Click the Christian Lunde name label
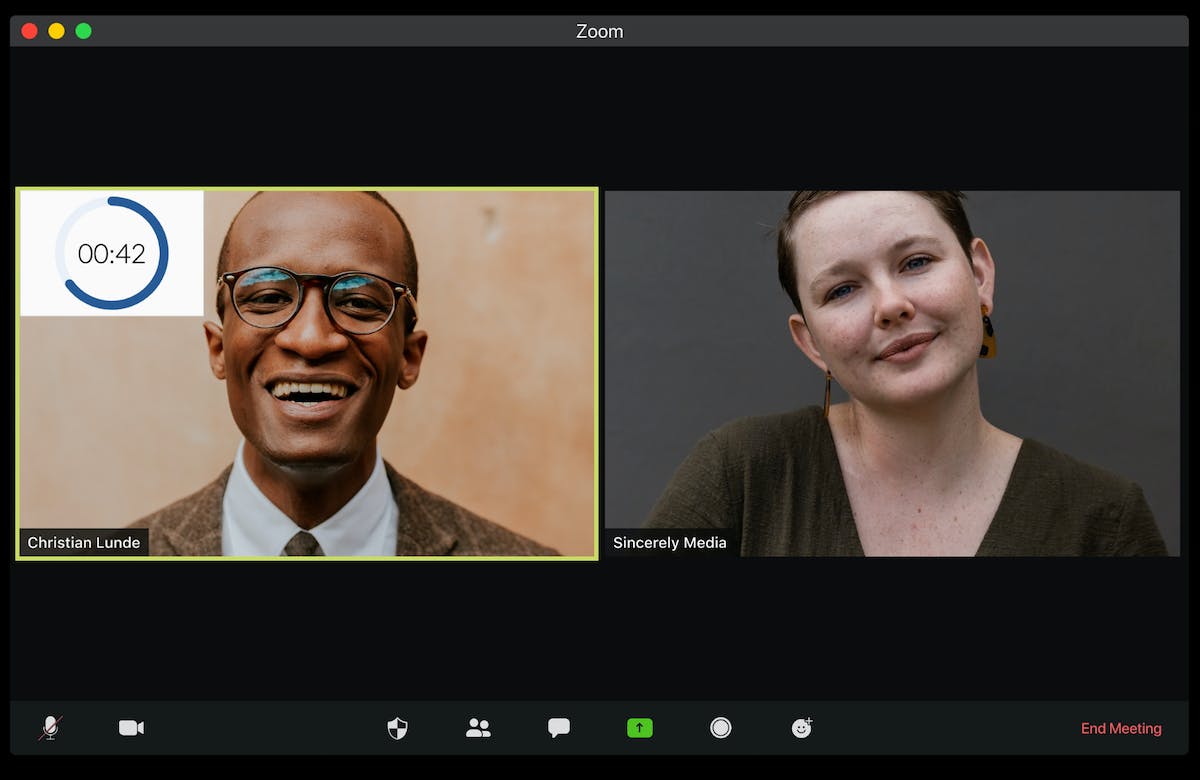This screenshot has width=1200, height=780. point(84,543)
